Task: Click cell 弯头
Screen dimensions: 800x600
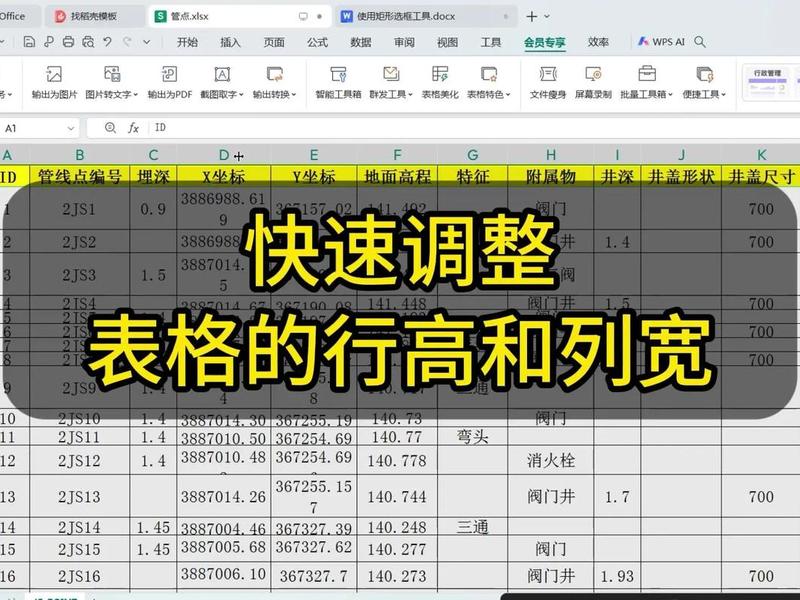Action: [x=472, y=437]
